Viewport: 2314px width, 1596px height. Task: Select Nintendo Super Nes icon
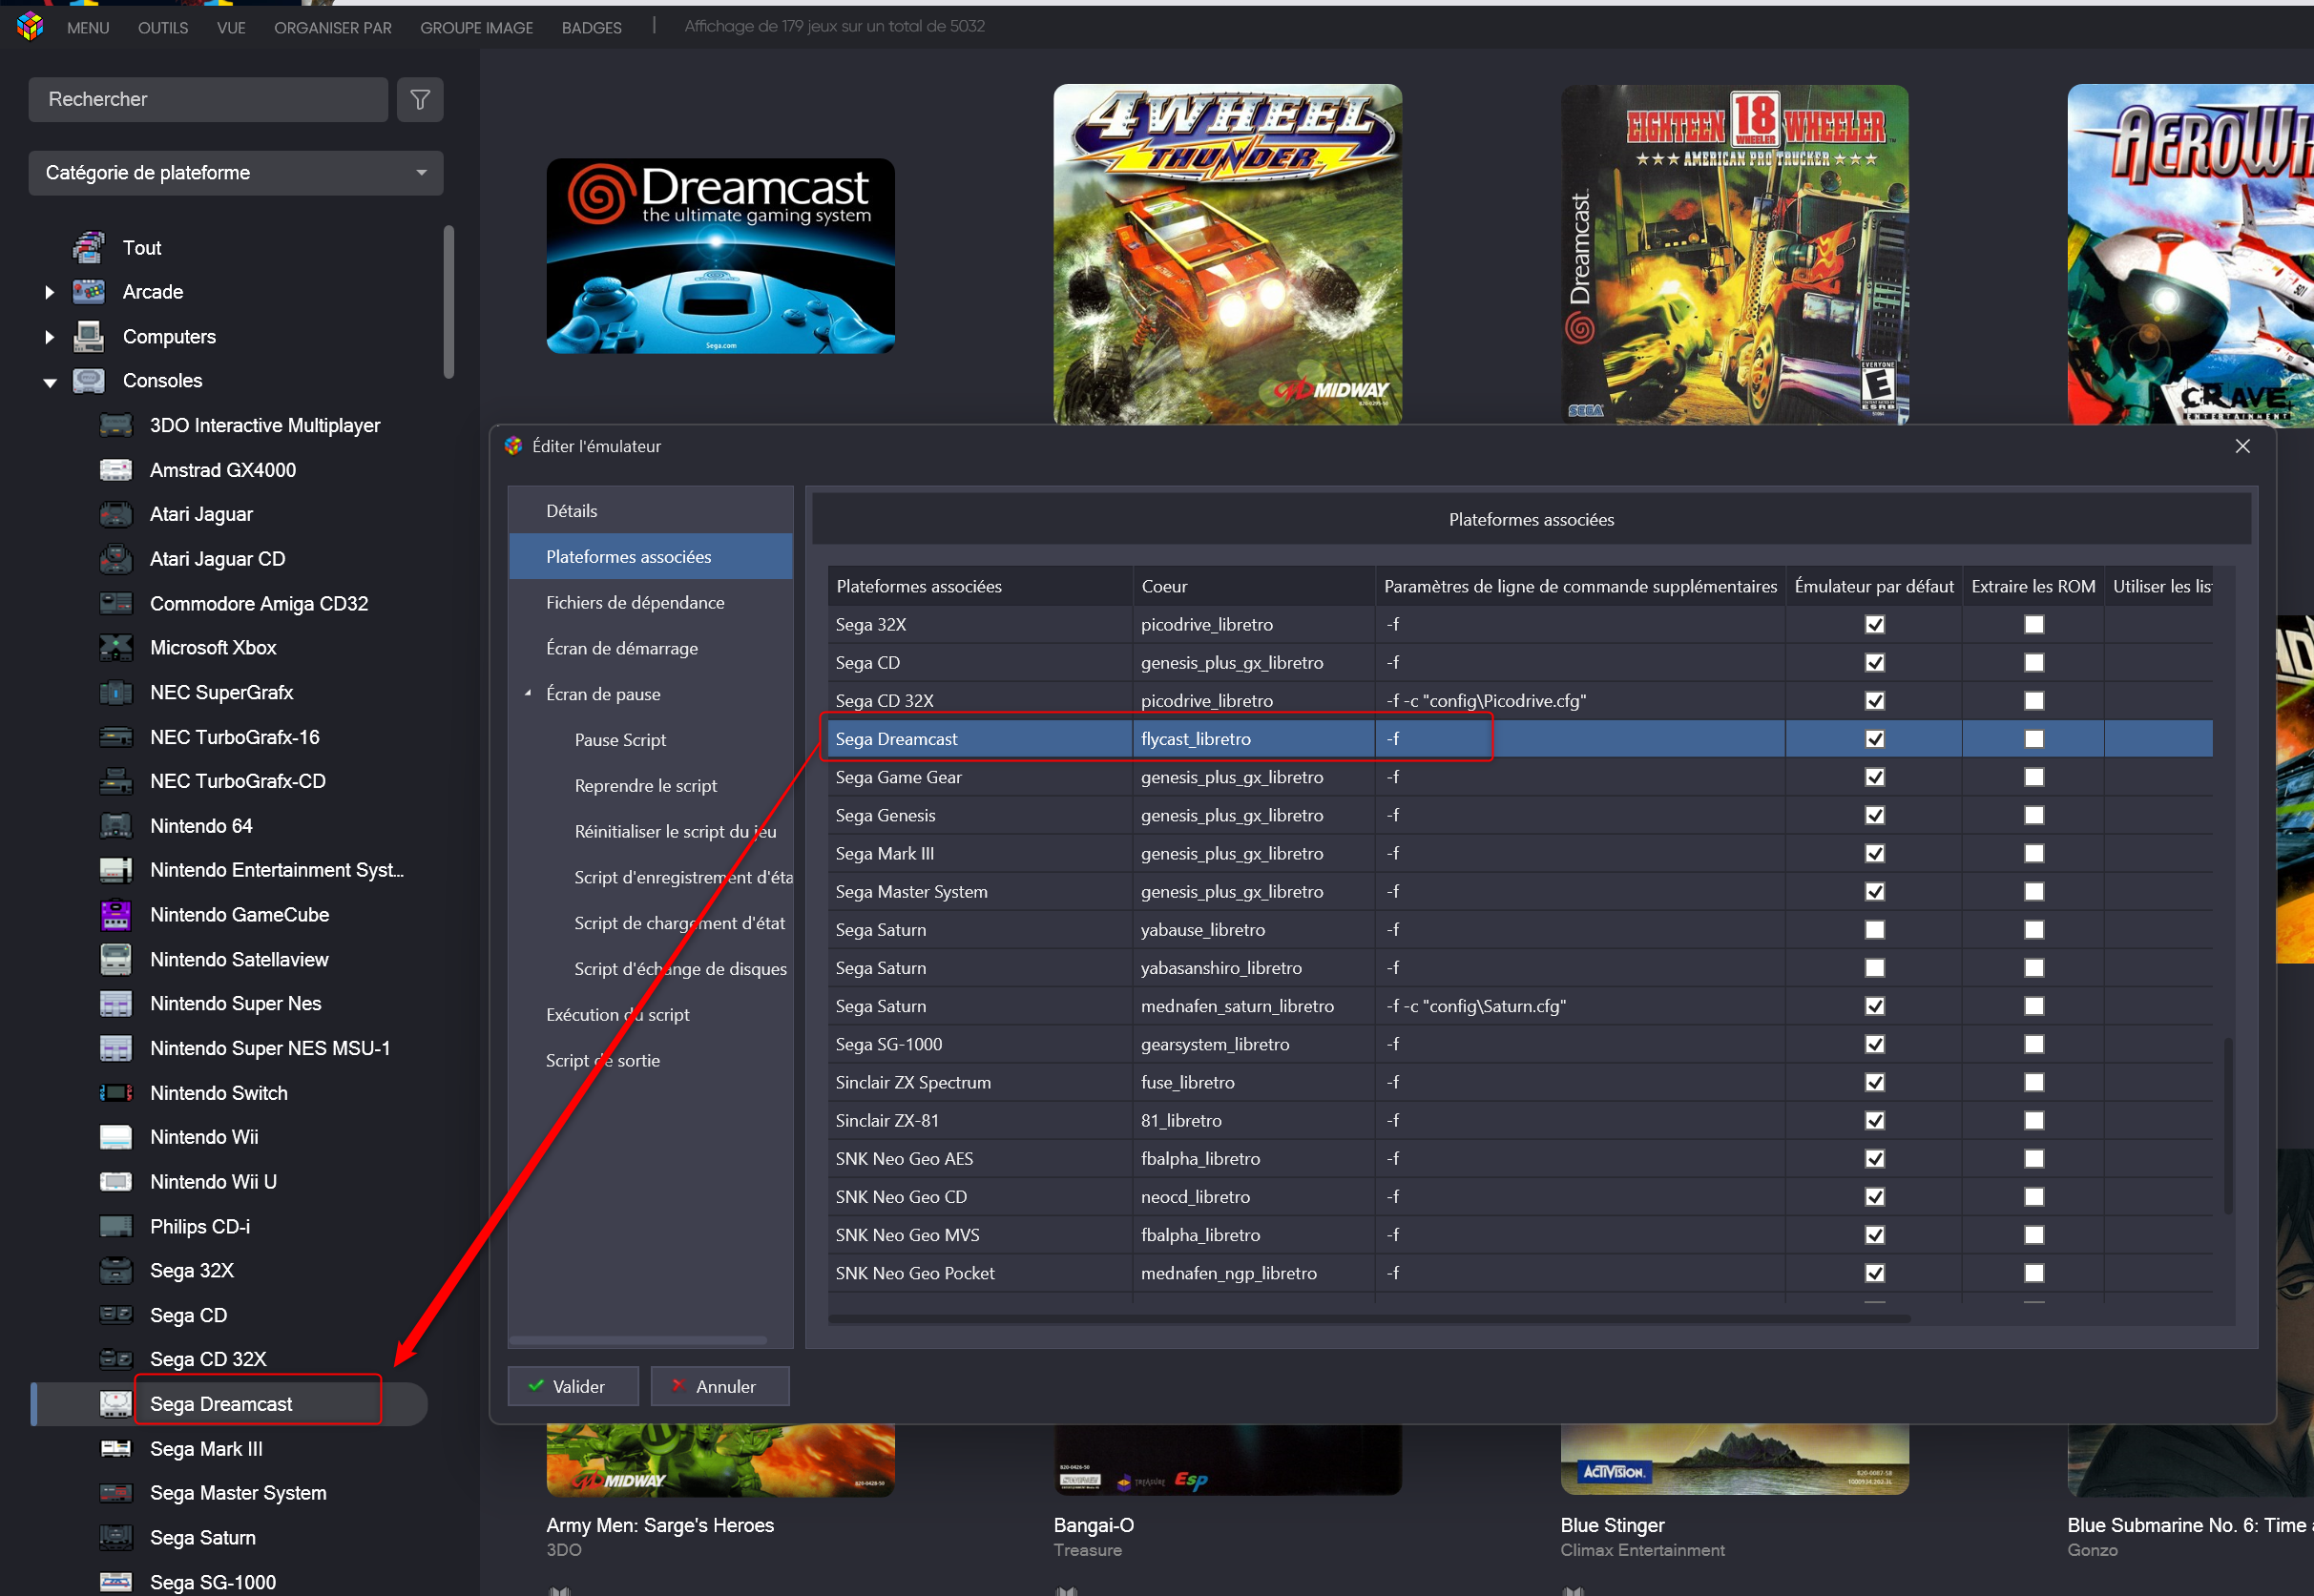coord(116,1003)
